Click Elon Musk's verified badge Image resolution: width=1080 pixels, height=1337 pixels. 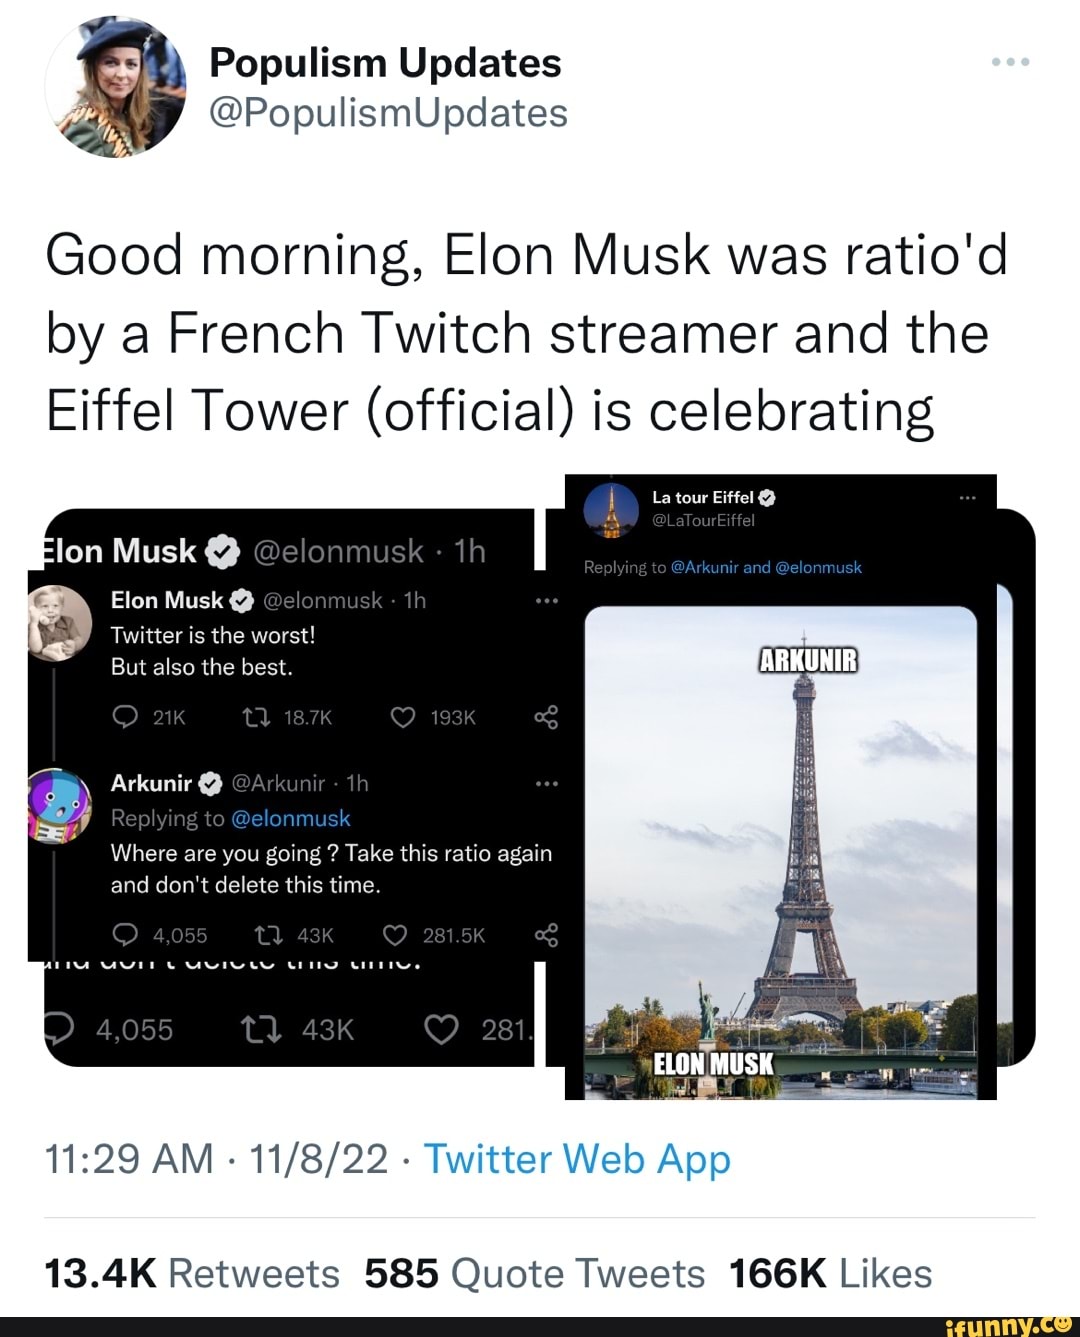(x=237, y=600)
